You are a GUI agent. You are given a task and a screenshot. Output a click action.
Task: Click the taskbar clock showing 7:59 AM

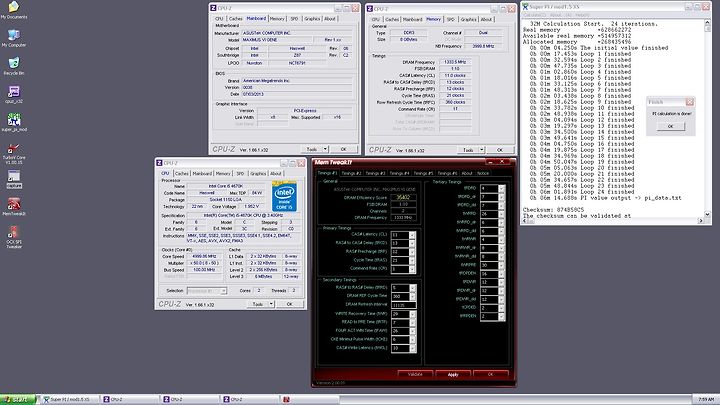pyautogui.click(x=706, y=399)
